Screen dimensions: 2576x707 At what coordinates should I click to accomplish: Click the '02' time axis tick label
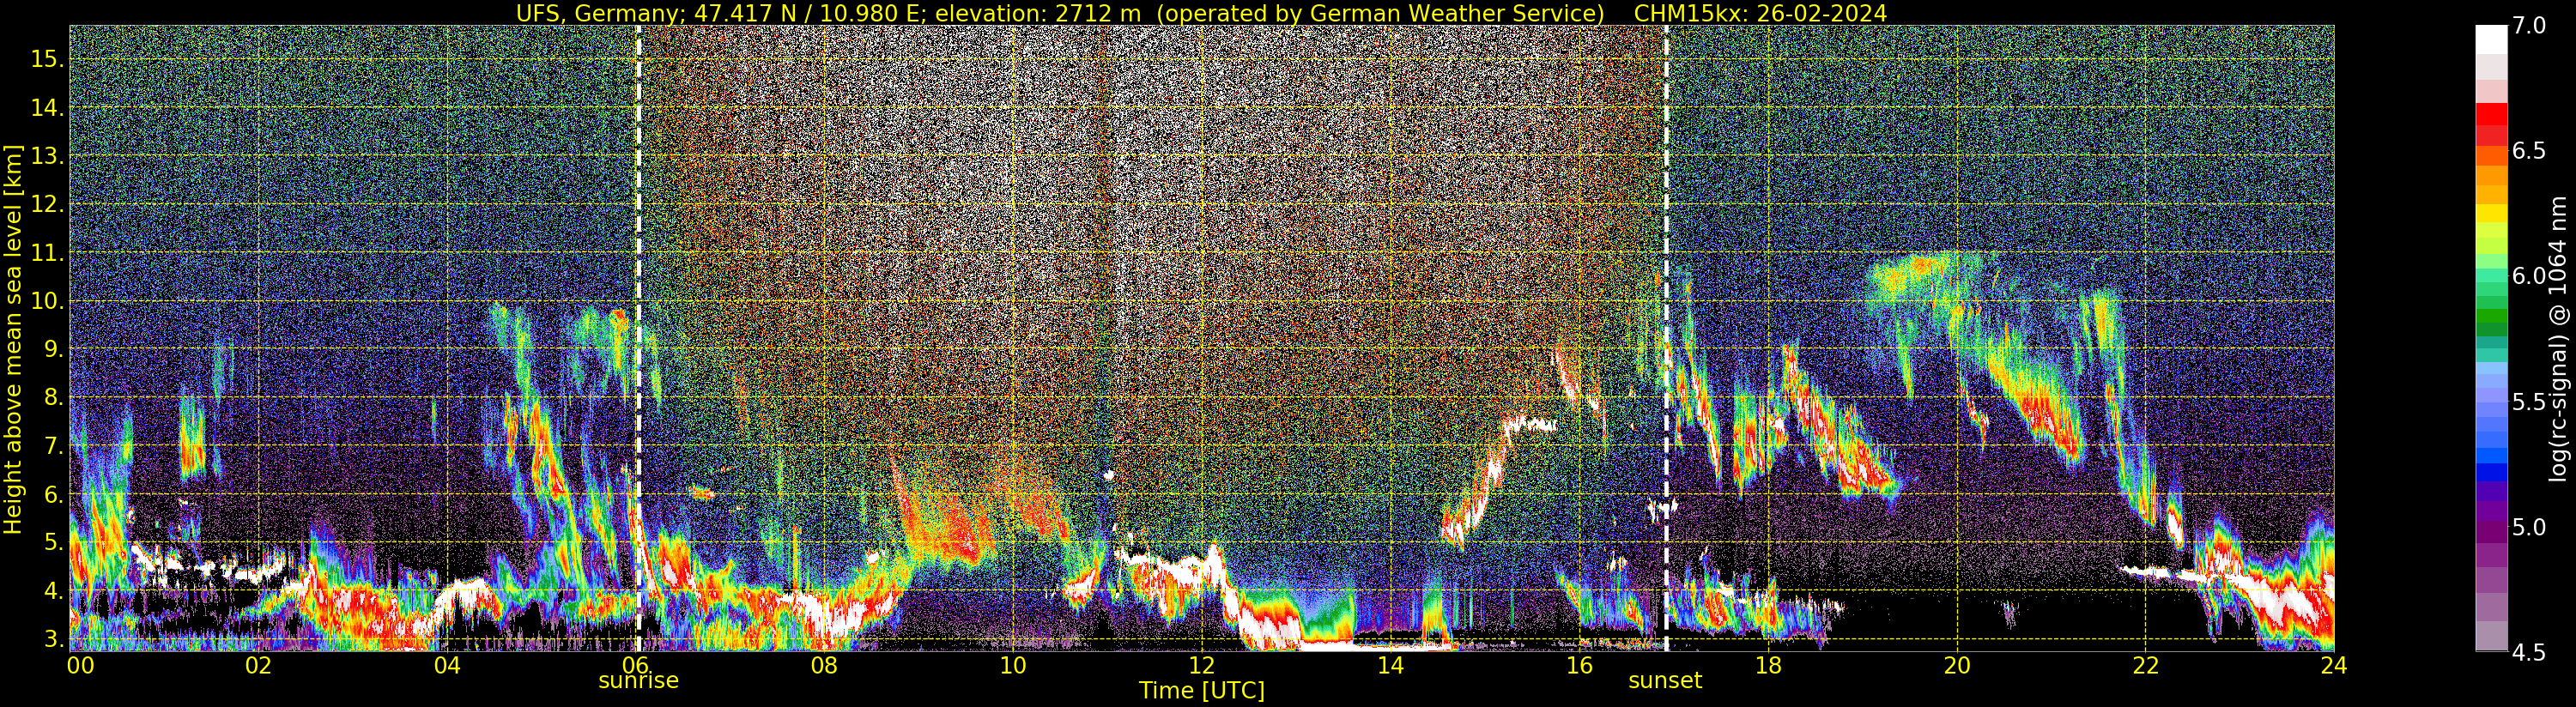click(x=258, y=665)
